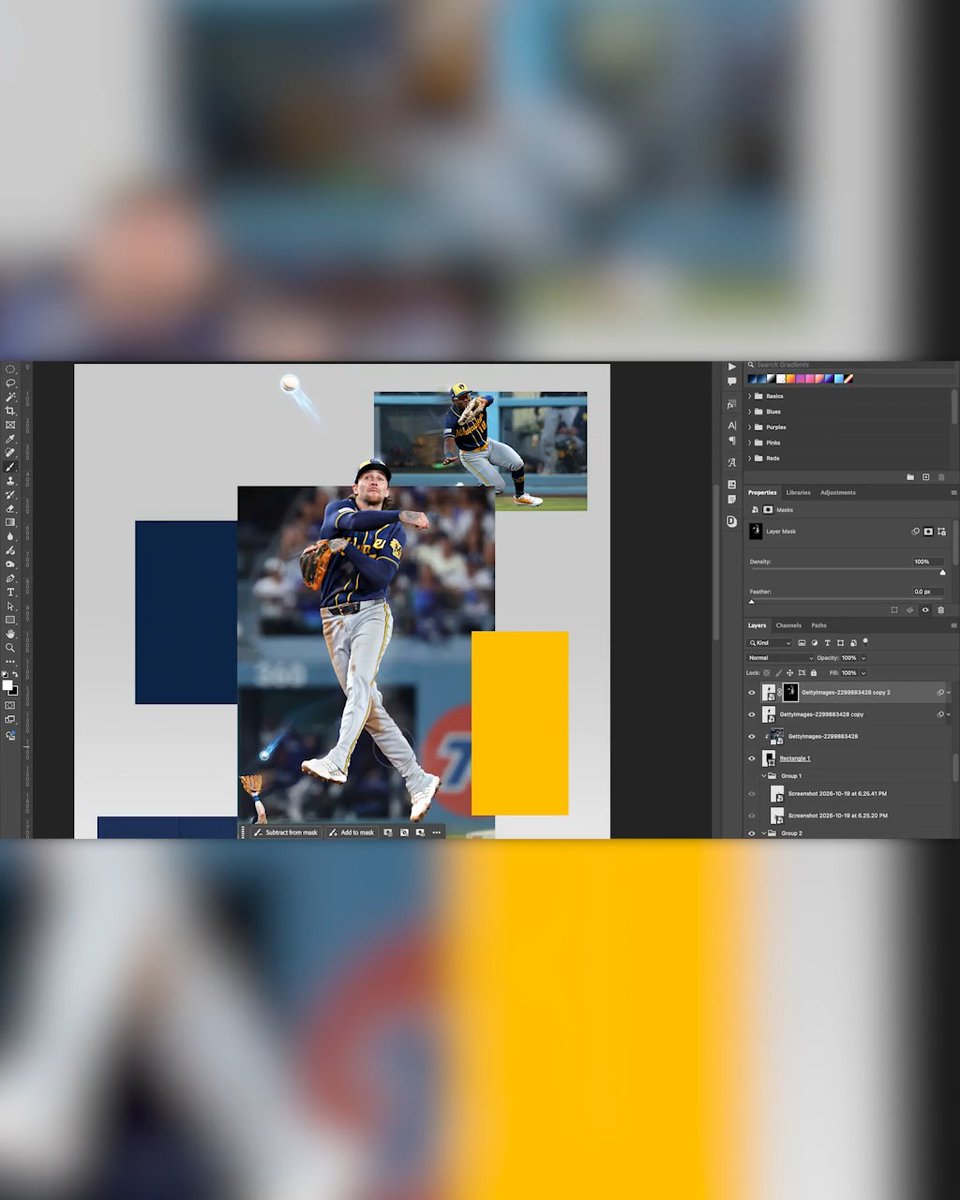960x1200 pixels.
Task: Hide the Group 2 layer group
Action: [x=752, y=832]
